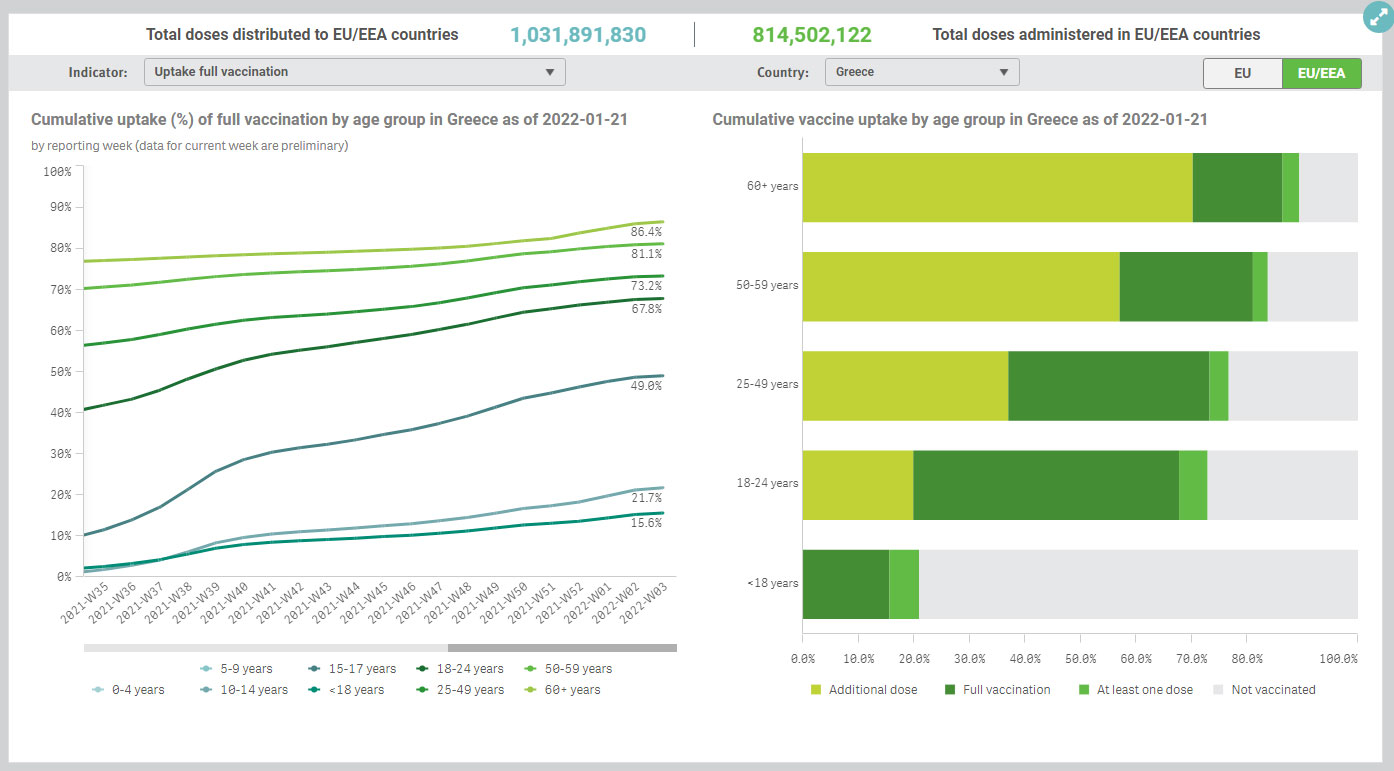Screen dimensions: 1394x771
Task: Switch to the EU toggle option
Action: [1242, 73]
